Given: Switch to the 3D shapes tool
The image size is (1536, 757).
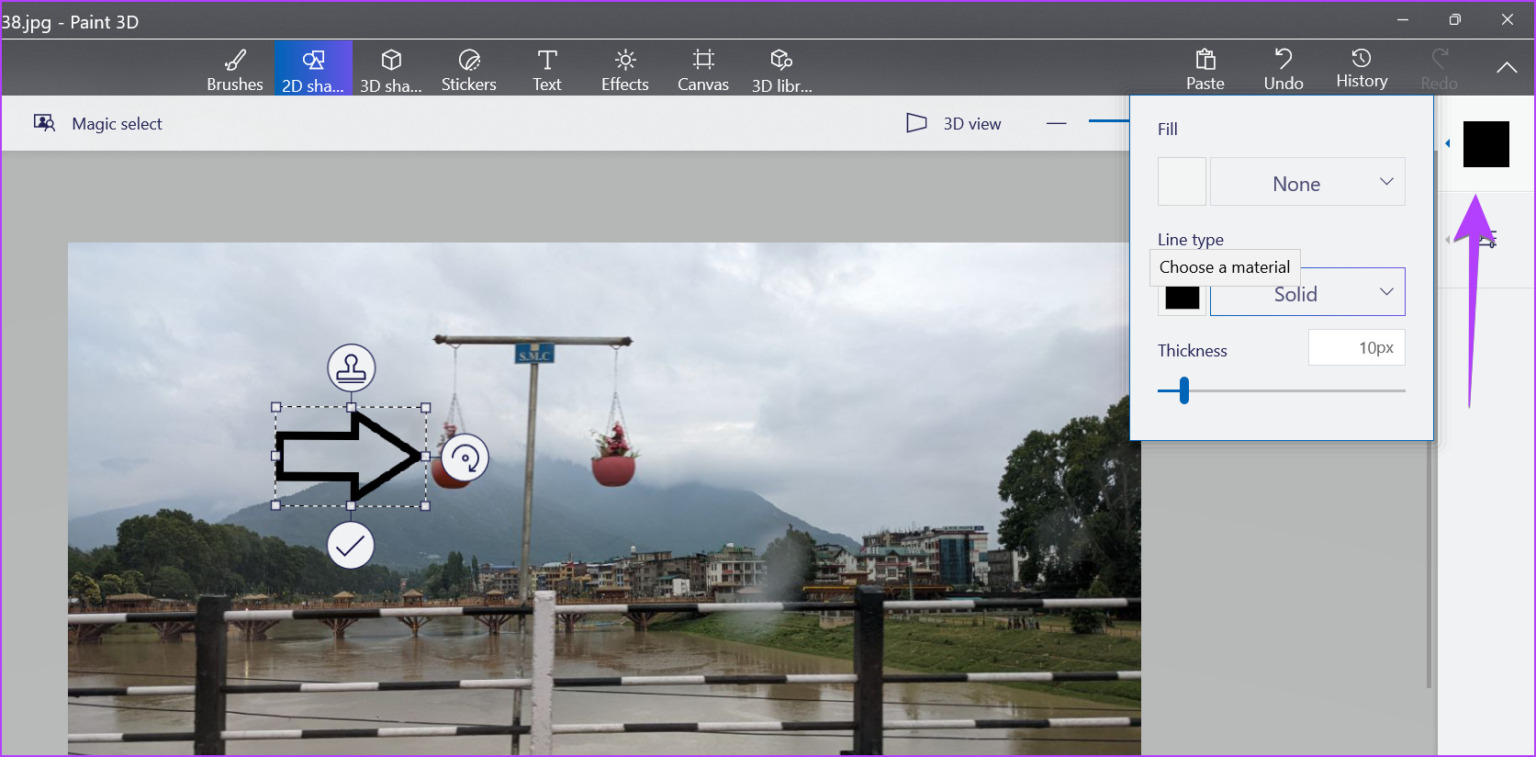Looking at the screenshot, I should [x=391, y=68].
